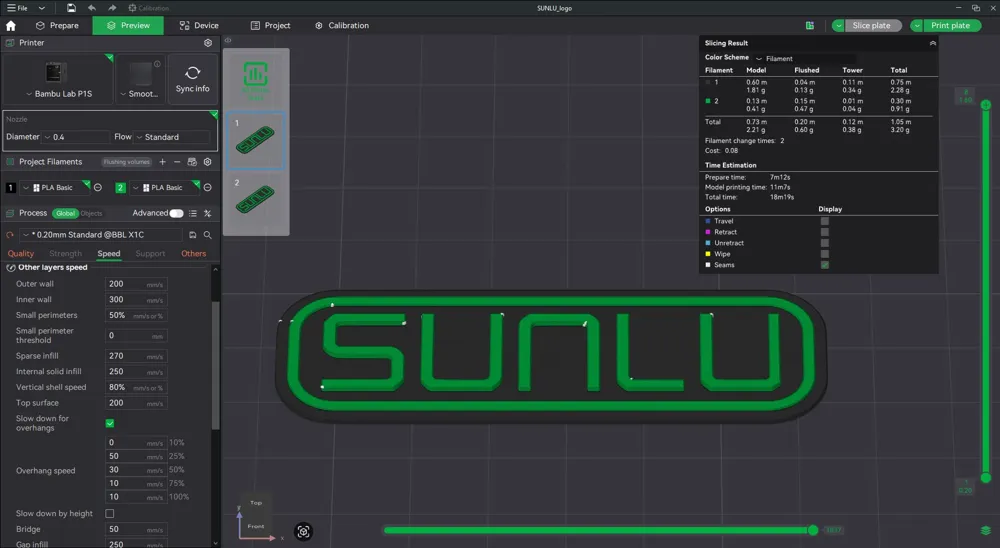Switch process scope to Objects
The image size is (1000, 548).
(91, 214)
